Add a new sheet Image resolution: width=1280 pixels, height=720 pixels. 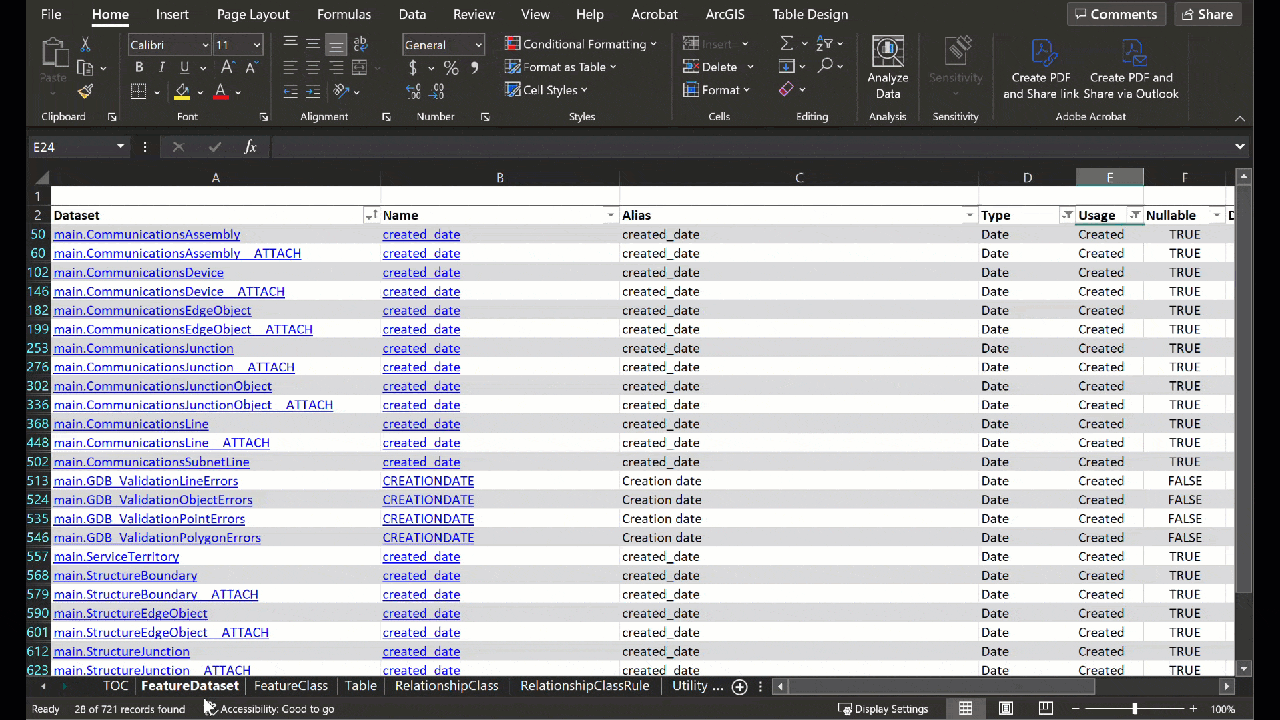(x=739, y=686)
